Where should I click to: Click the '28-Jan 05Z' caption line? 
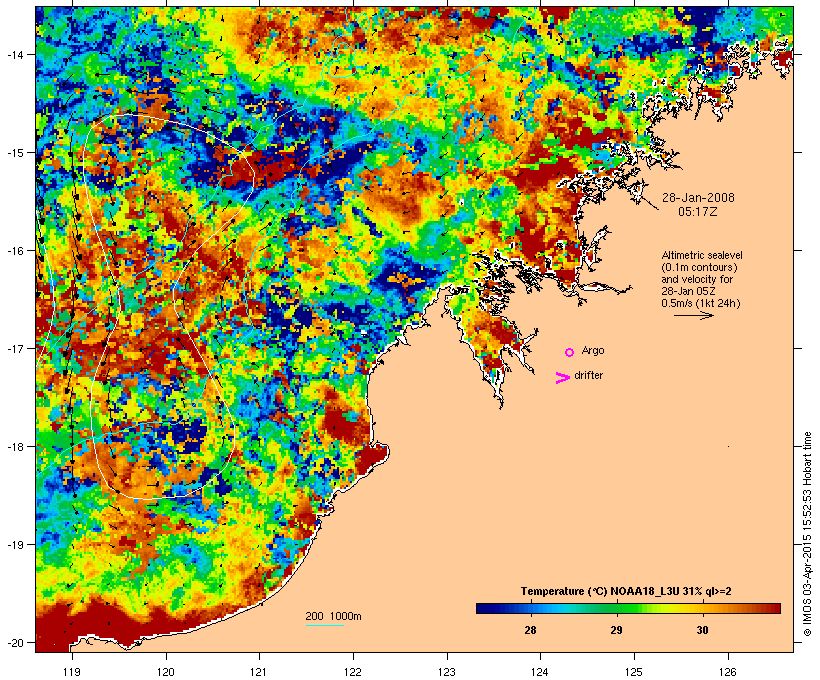(688, 291)
